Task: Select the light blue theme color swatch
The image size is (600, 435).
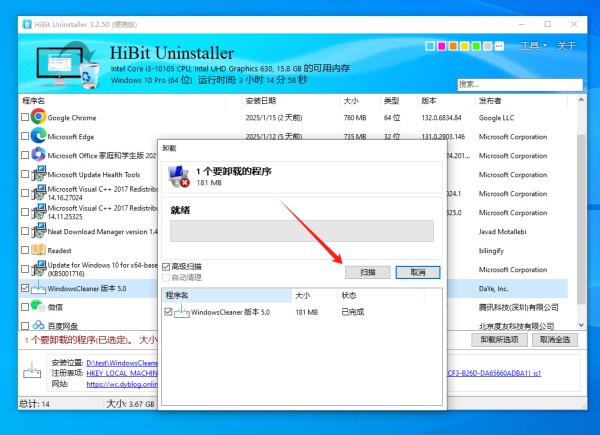Action: 430,46
